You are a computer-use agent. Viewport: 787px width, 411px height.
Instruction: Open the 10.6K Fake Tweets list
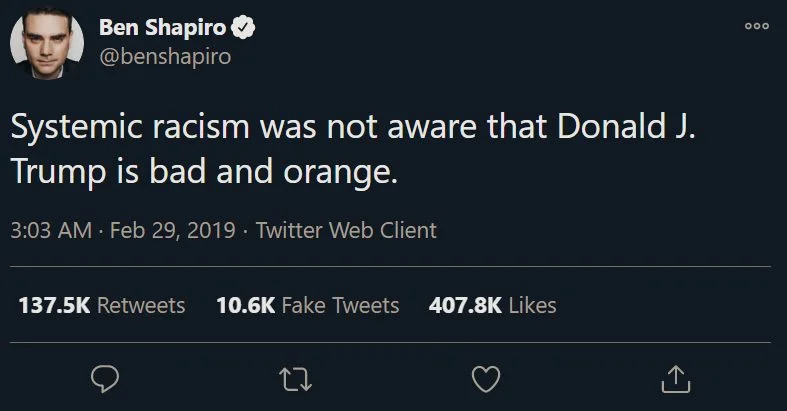coord(307,305)
